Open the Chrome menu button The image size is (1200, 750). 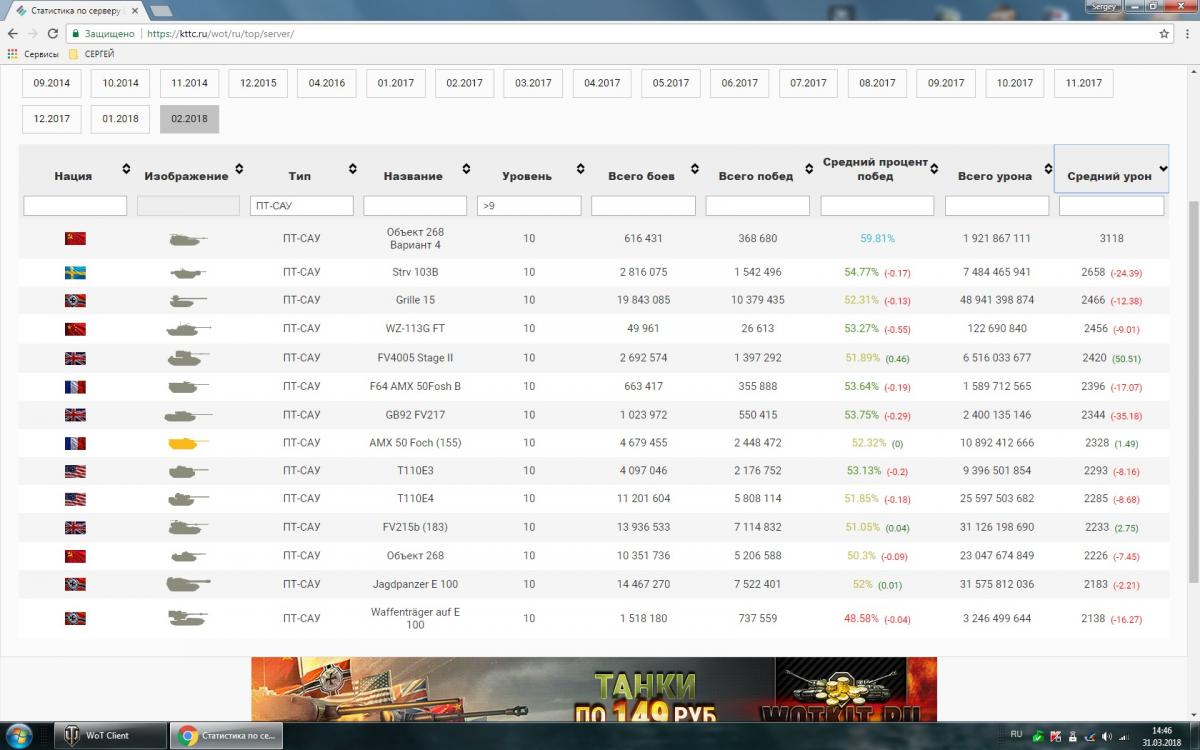(1186, 33)
